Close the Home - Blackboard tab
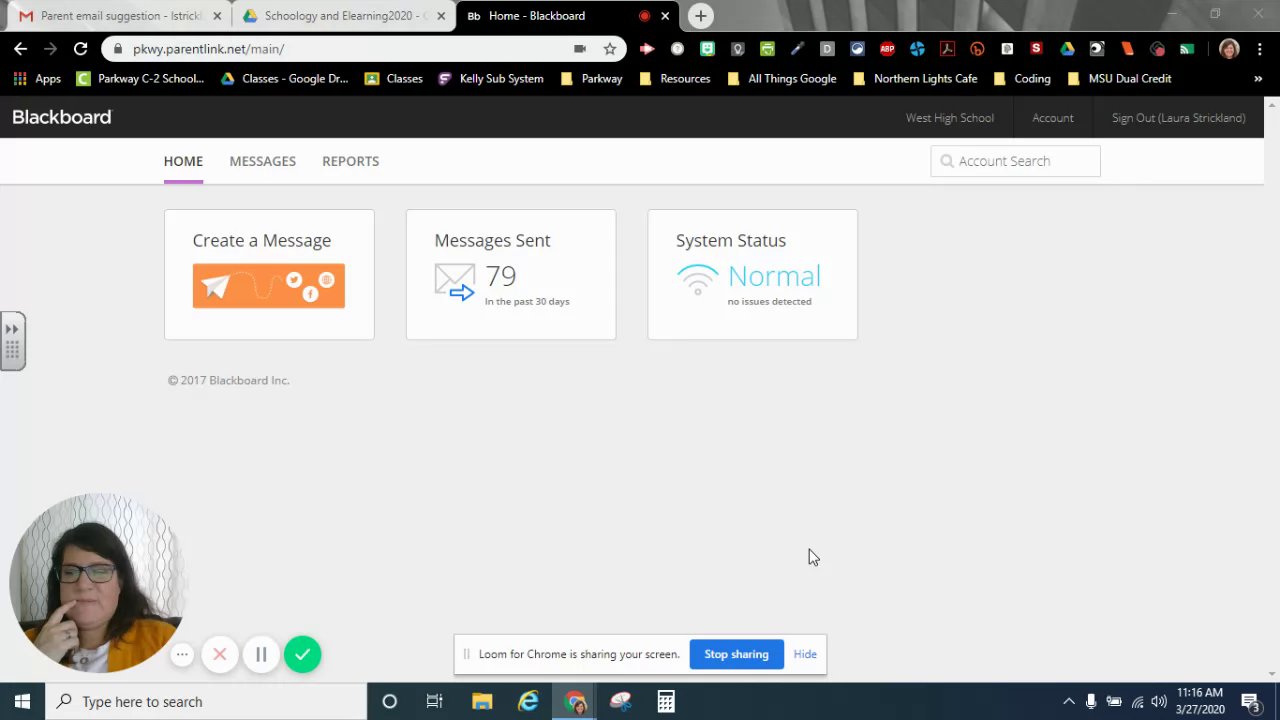The image size is (1280, 720). 665,16
